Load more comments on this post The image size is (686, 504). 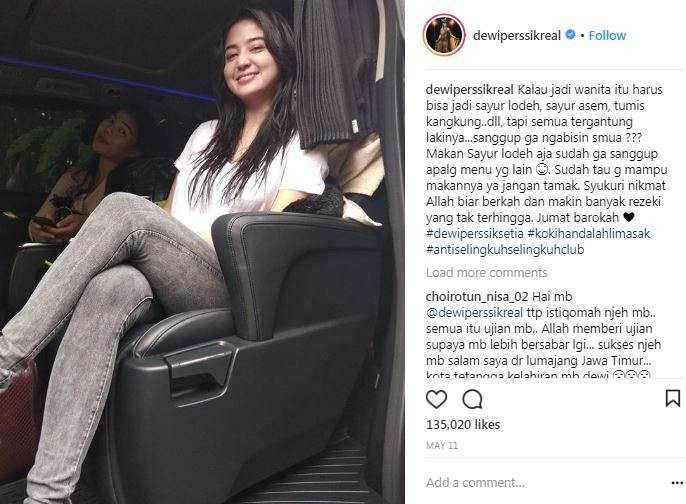click(x=486, y=273)
